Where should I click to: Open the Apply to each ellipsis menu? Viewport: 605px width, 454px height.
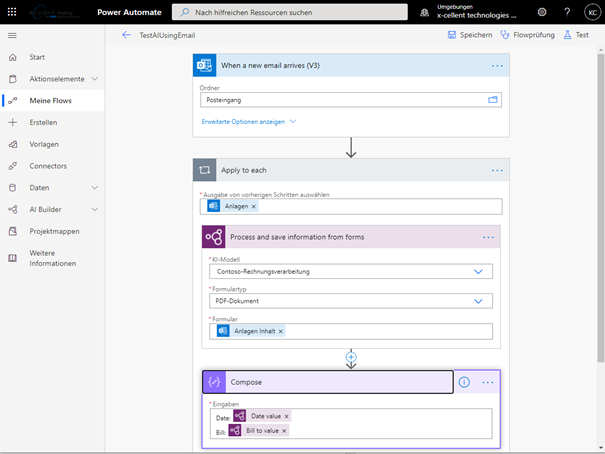[x=497, y=170]
